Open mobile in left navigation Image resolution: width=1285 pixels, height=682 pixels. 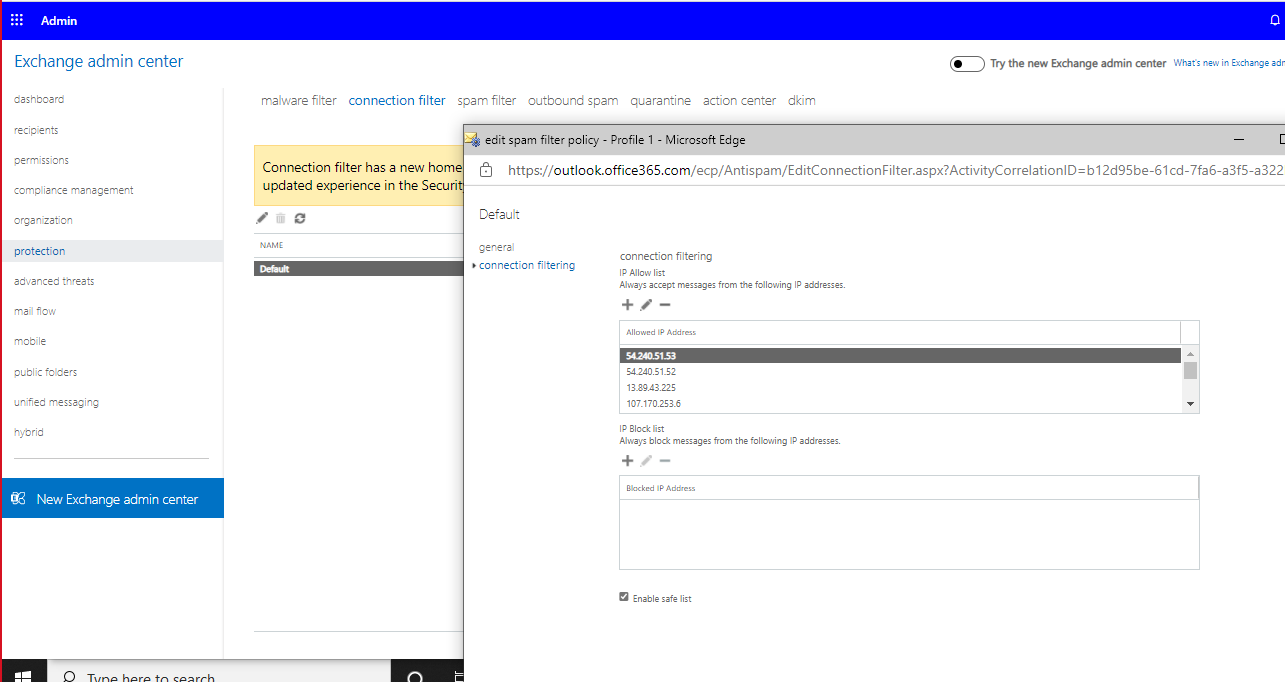30,341
